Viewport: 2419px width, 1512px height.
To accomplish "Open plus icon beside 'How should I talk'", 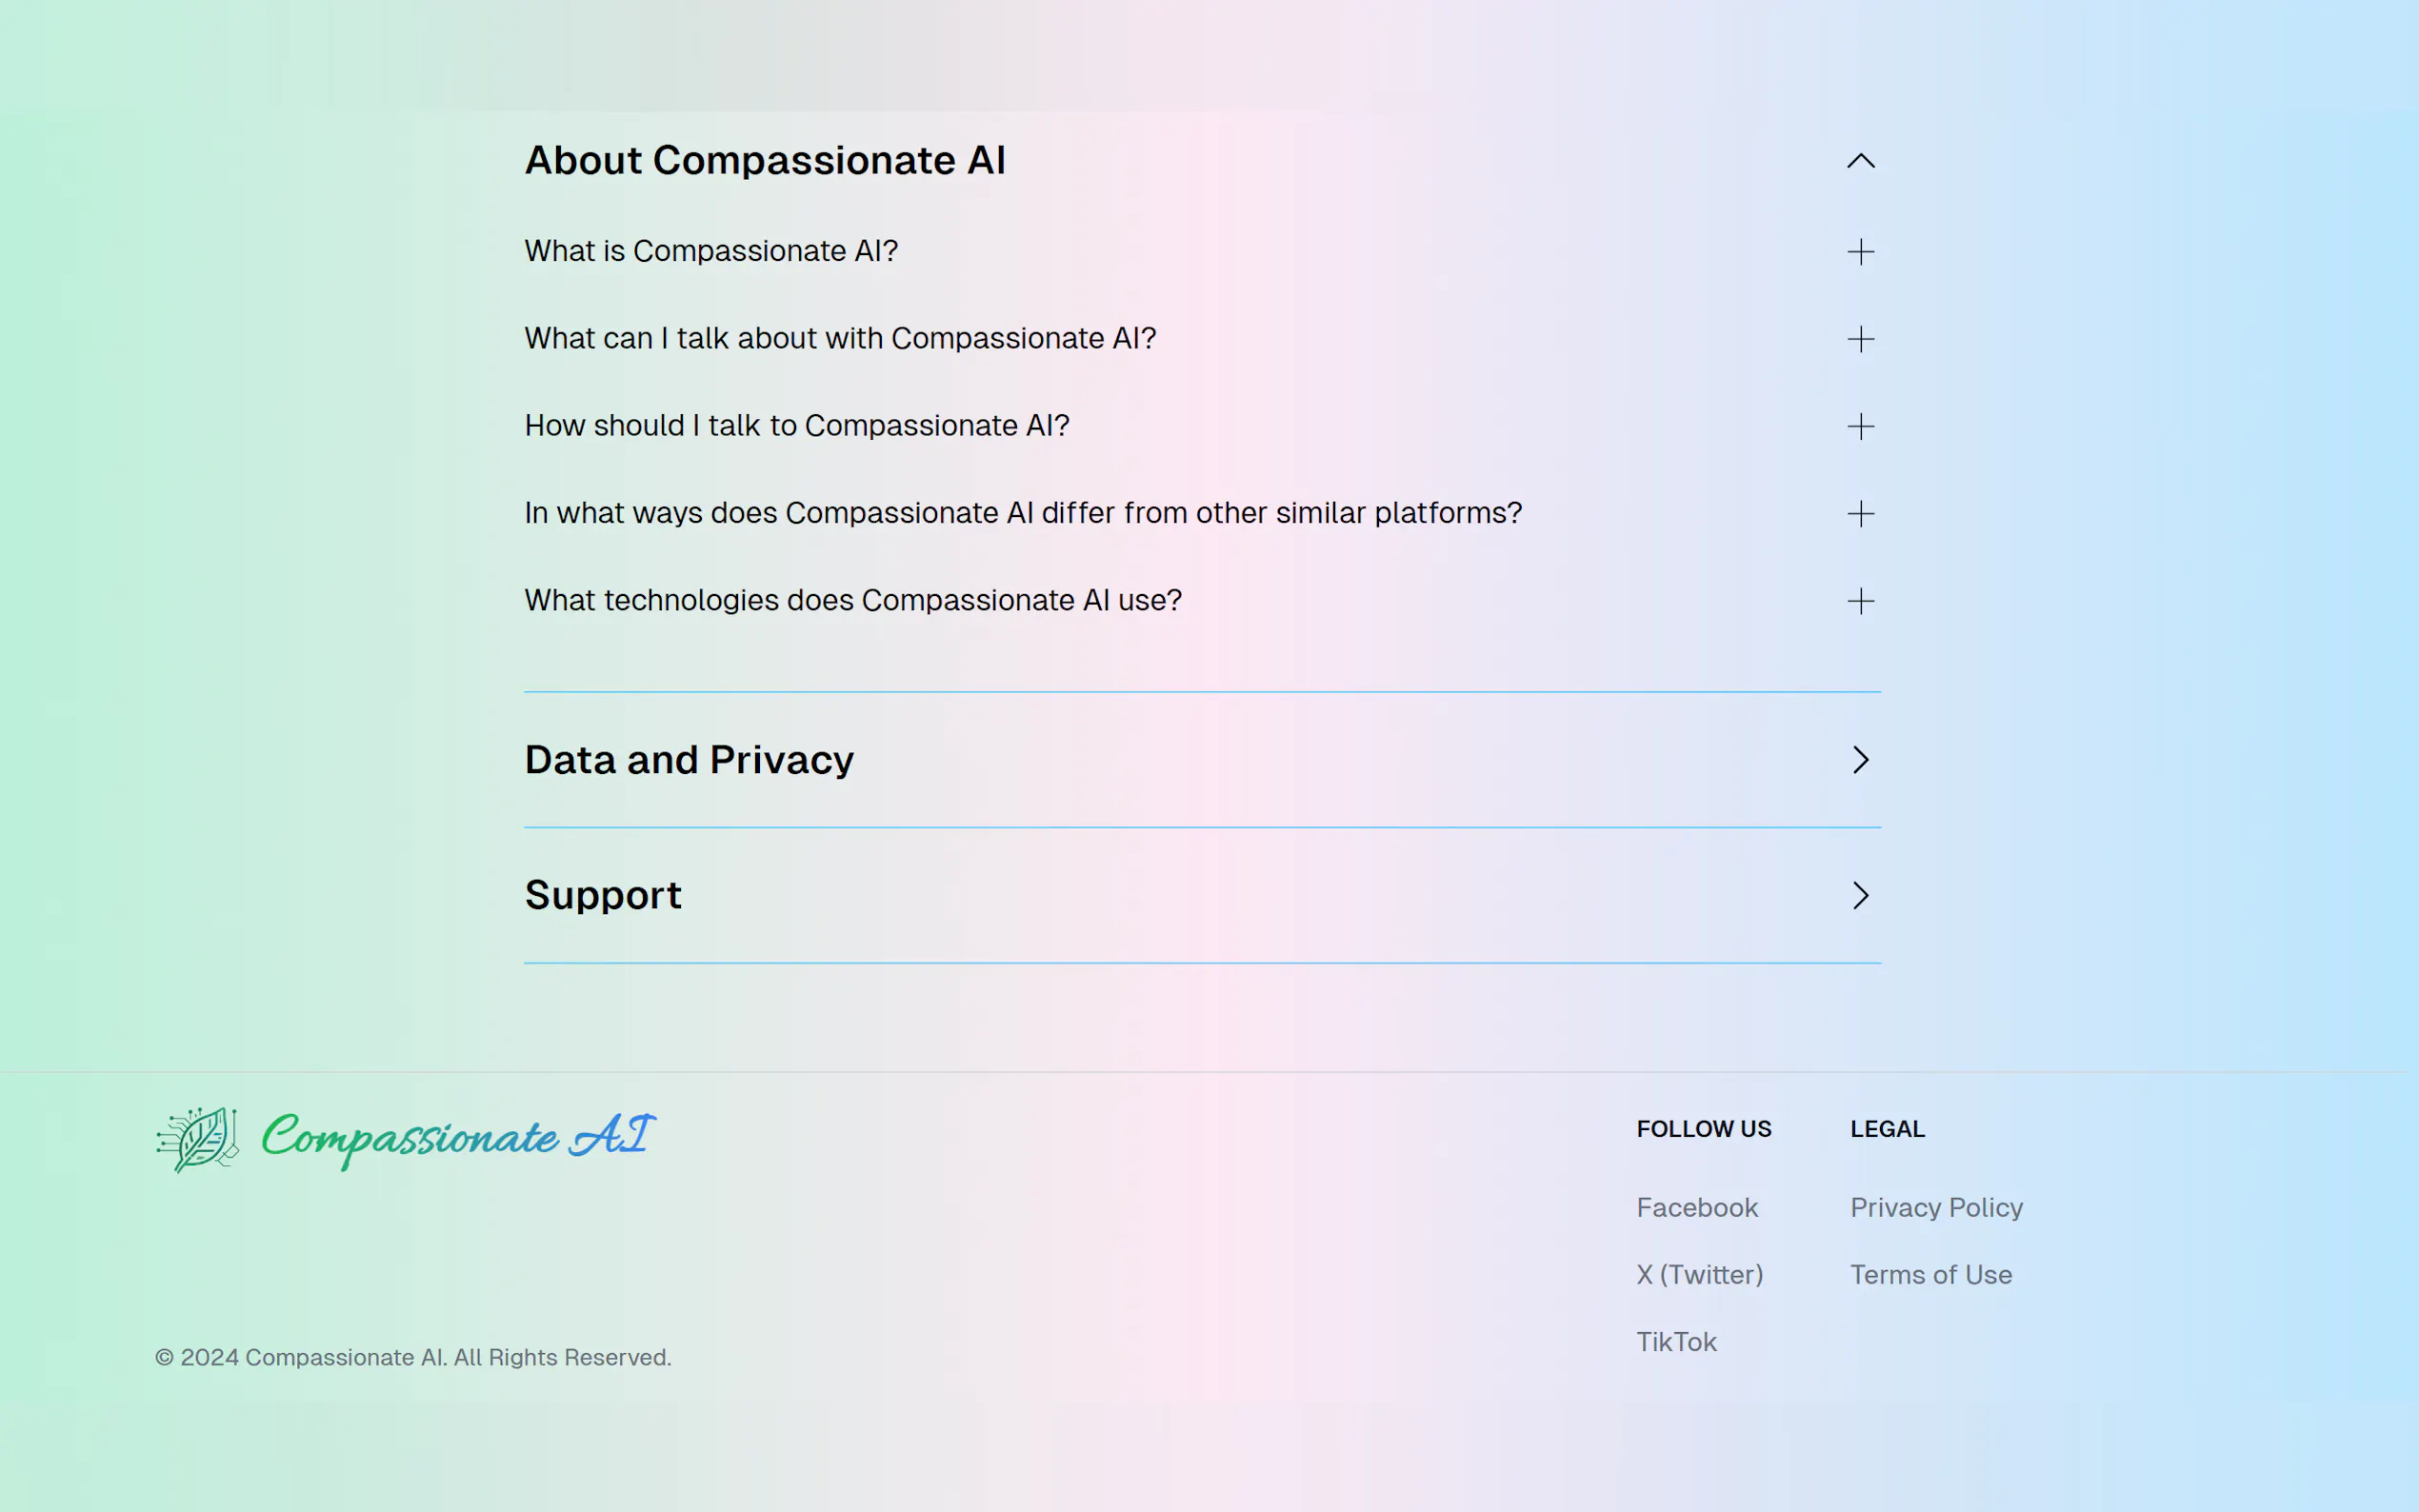I will click(x=1860, y=427).
